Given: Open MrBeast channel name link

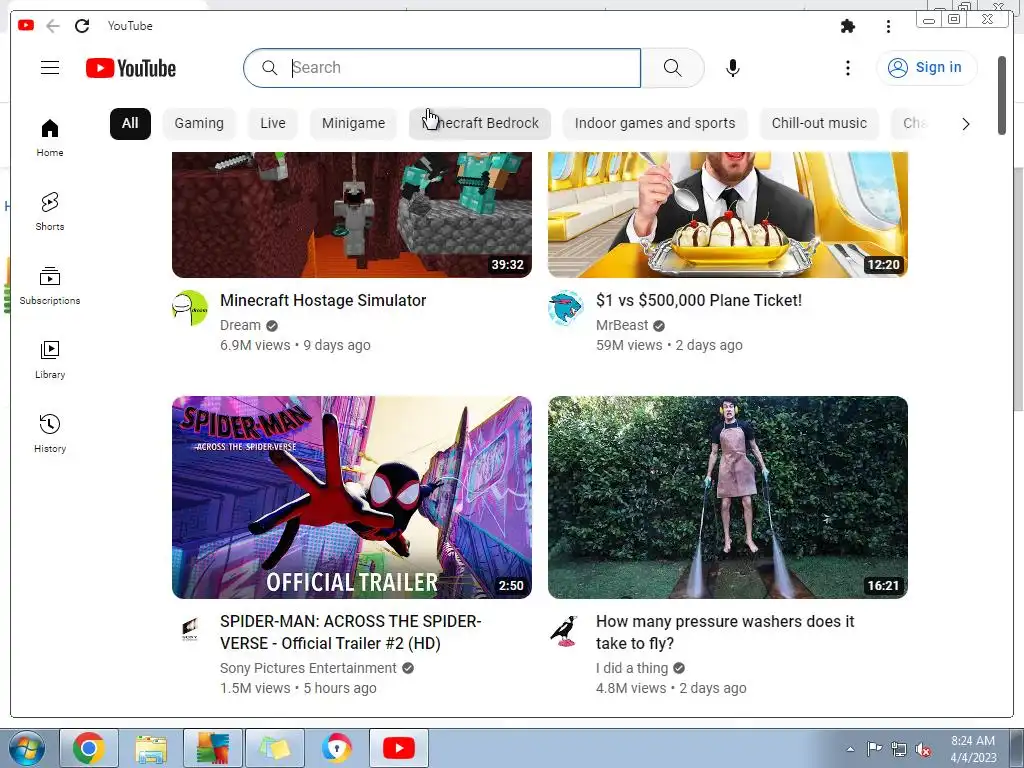Looking at the screenshot, I should coord(622,325).
